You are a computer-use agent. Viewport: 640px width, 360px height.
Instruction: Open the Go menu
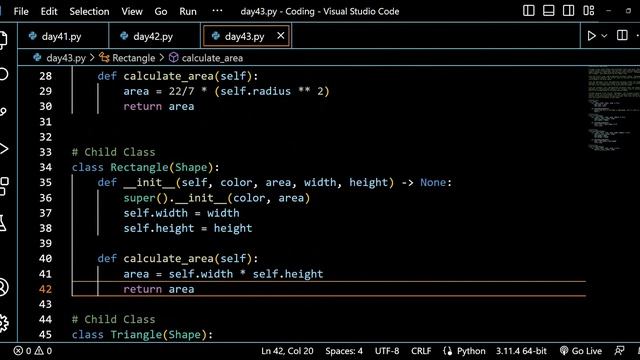click(x=161, y=11)
